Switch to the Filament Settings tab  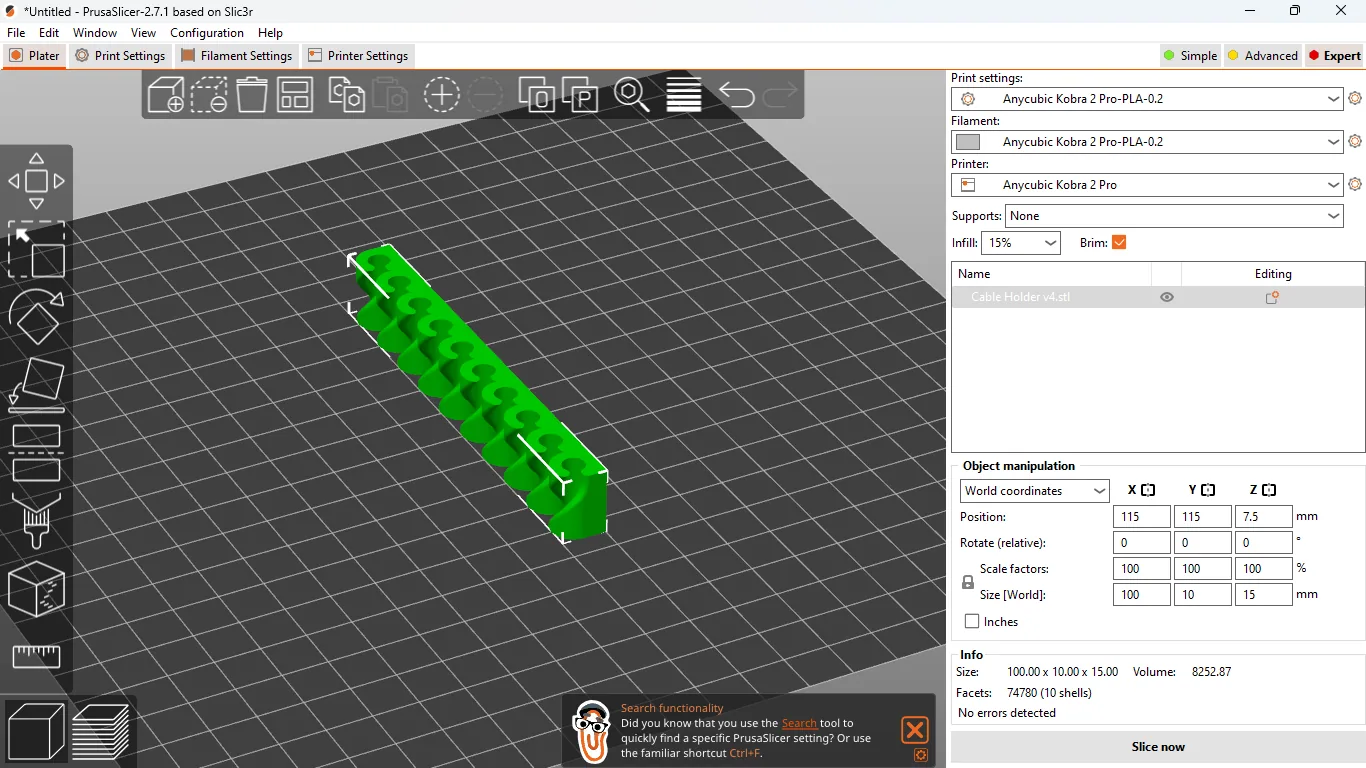tap(236, 56)
